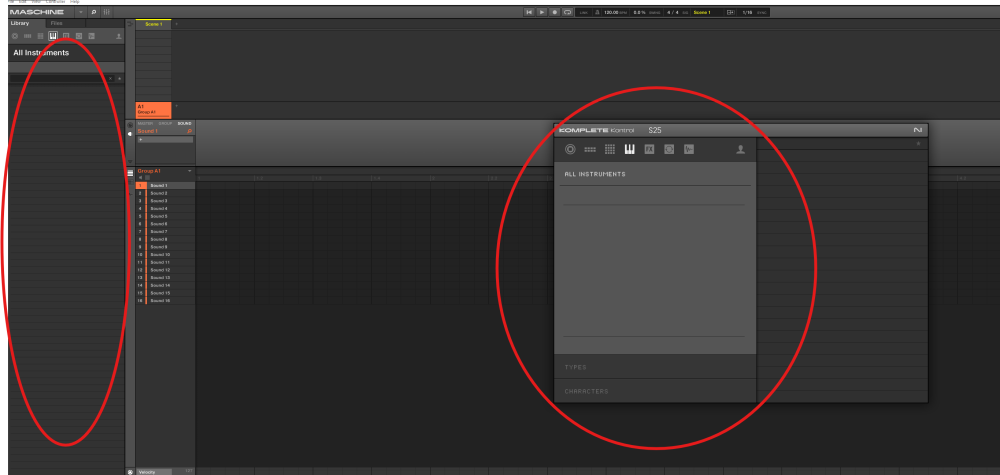Viewport: 1000px width, 475px height.
Task: Toggle arranger view icon left of Scene 1
Action: pyautogui.click(x=130, y=24)
